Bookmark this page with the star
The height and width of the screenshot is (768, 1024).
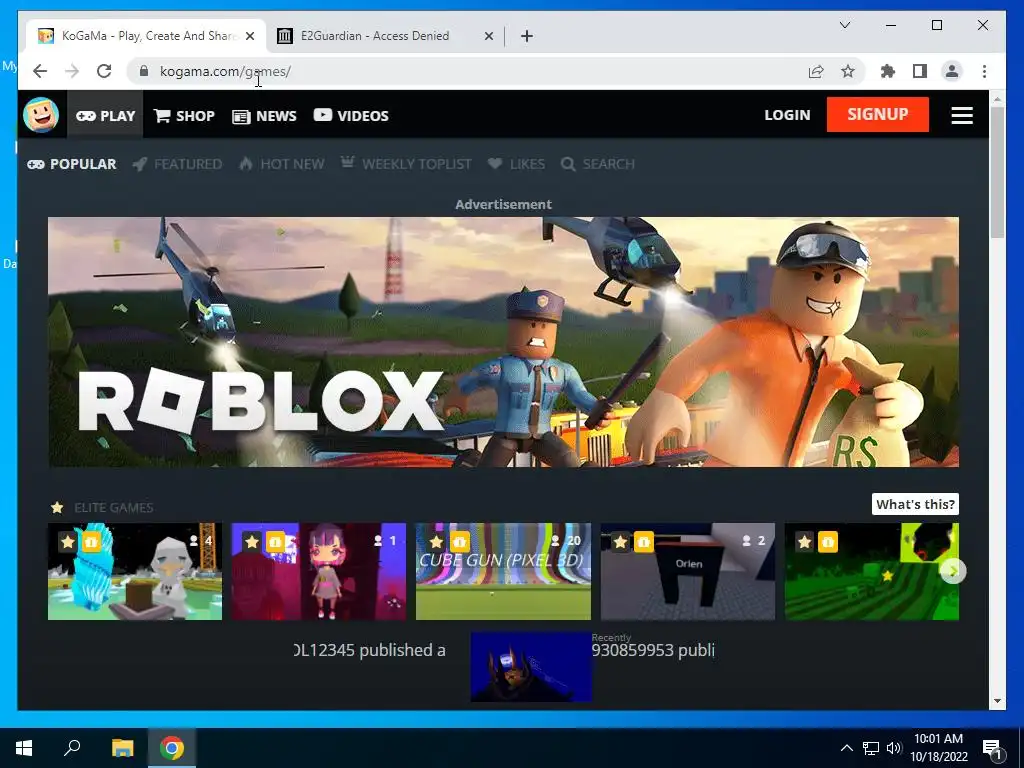coord(848,71)
